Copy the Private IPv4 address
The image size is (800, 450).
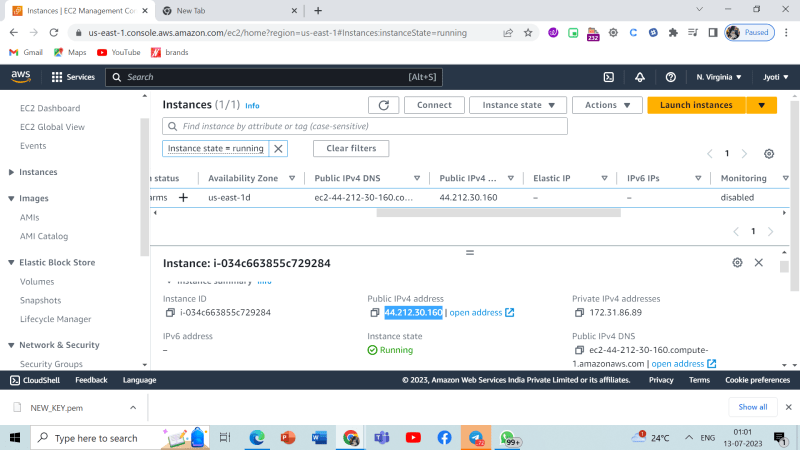tap(579, 312)
